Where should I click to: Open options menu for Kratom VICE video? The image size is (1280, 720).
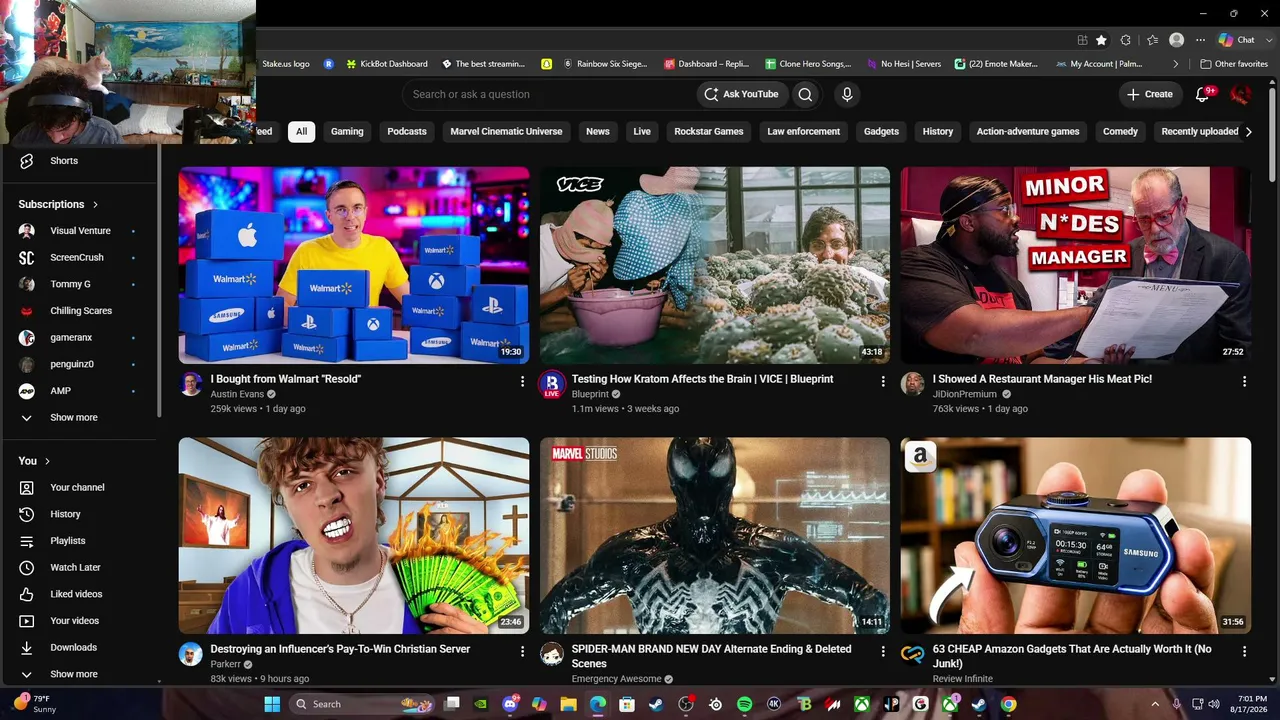(x=883, y=381)
